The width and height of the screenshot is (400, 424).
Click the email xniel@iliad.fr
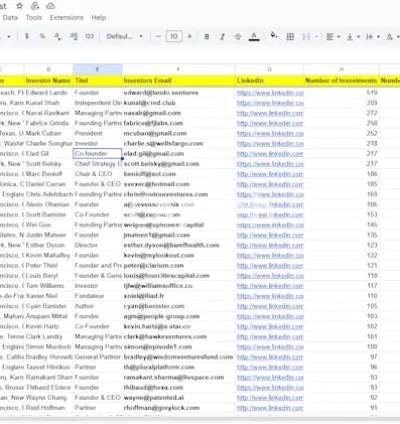[x=144, y=296]
